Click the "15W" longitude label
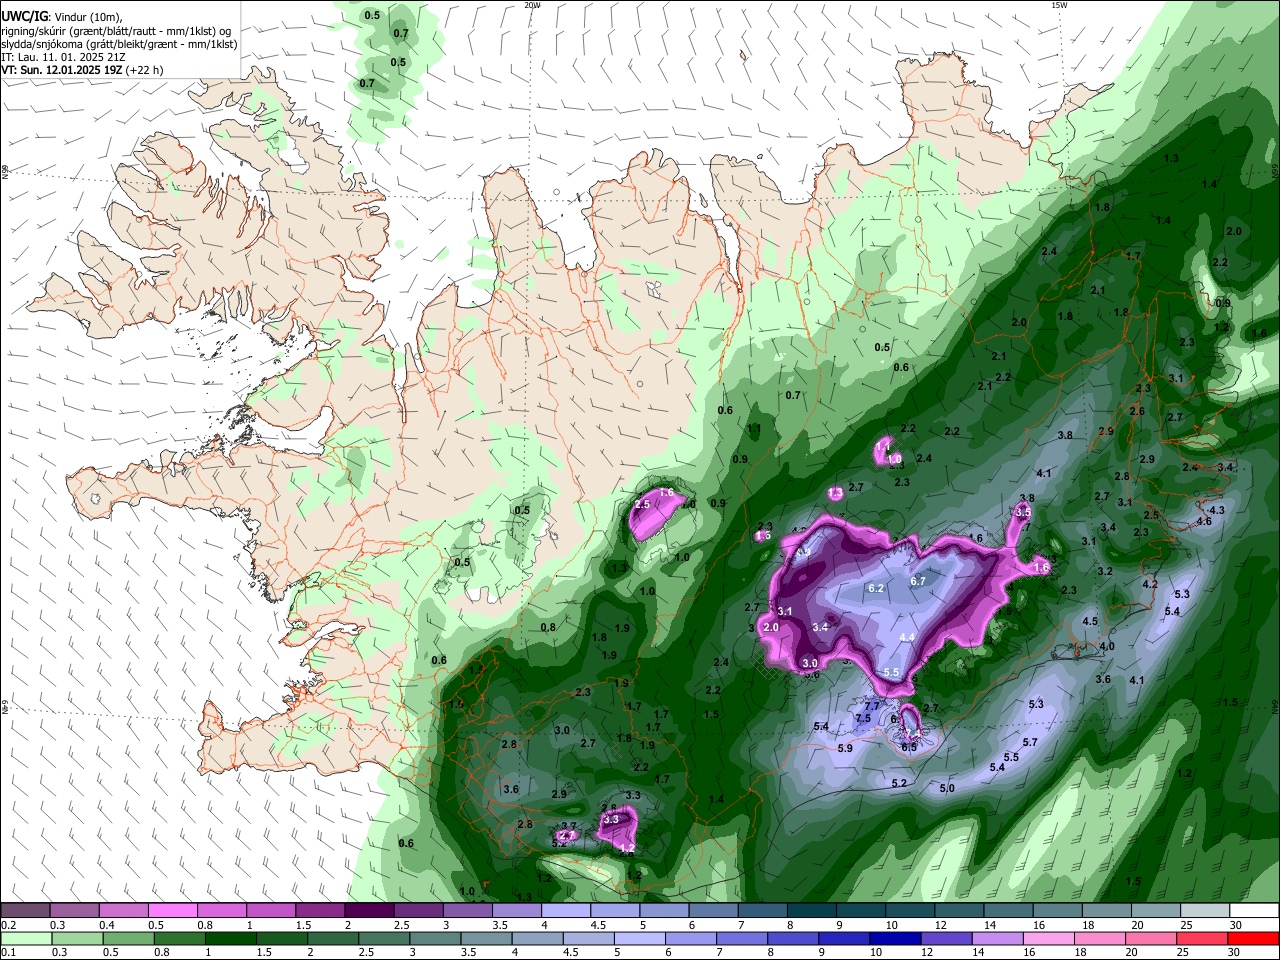This screenshot has width=1280, height=960. (1058, 5)
